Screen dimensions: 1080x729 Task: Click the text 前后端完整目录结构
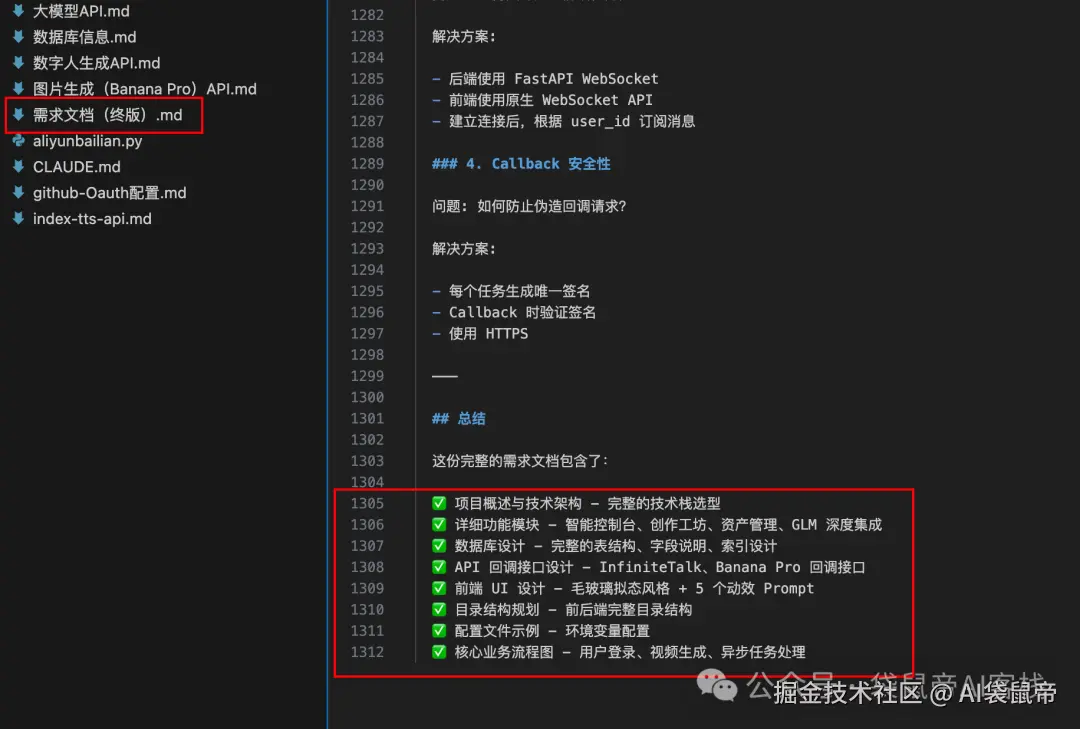pos(628,610)
